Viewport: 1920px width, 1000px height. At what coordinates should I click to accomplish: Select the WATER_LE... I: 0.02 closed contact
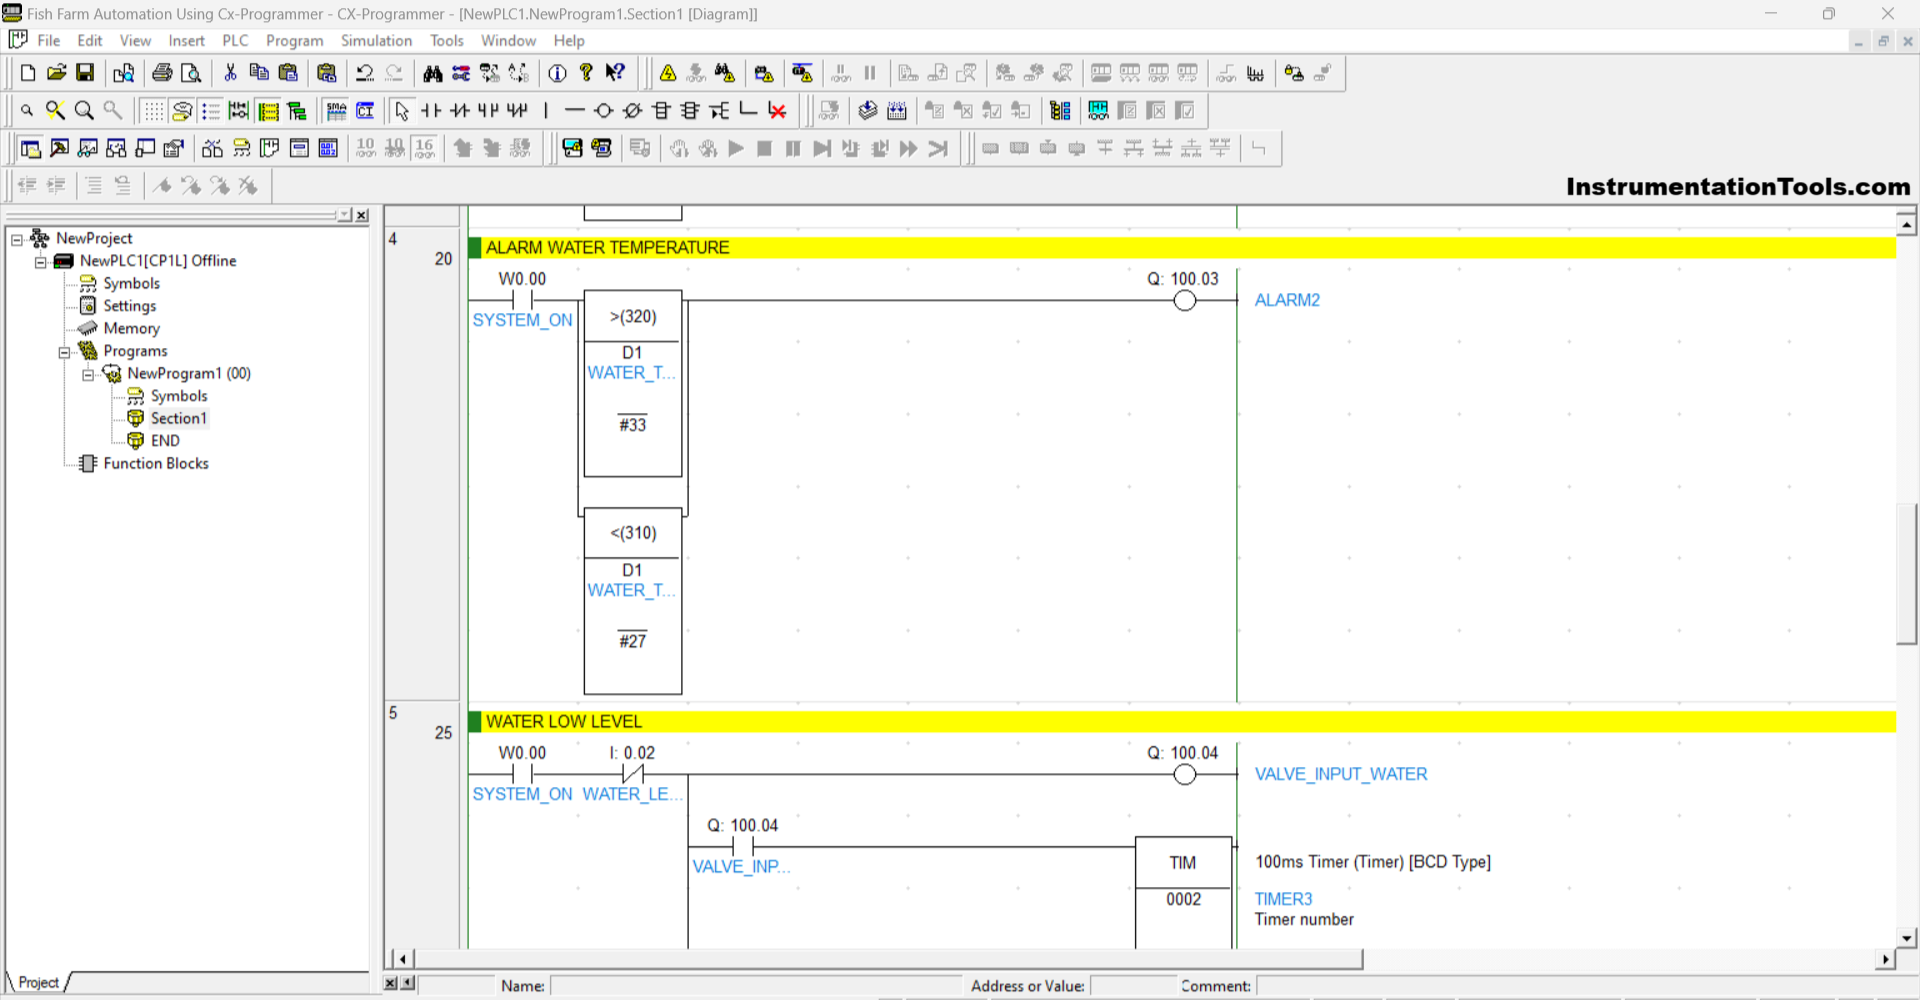tap(632, 774)
